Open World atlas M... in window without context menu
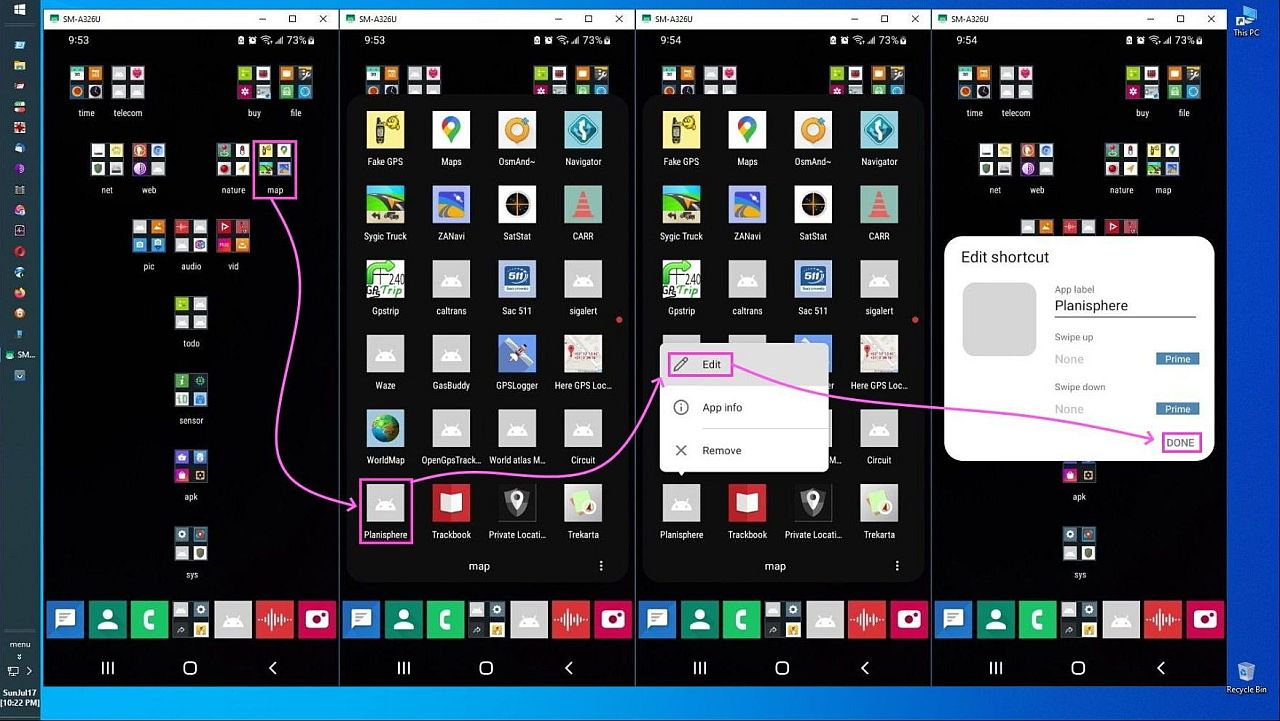This screenshot has width=1280, height=721. pyautogui.click(x=517, y=429)
